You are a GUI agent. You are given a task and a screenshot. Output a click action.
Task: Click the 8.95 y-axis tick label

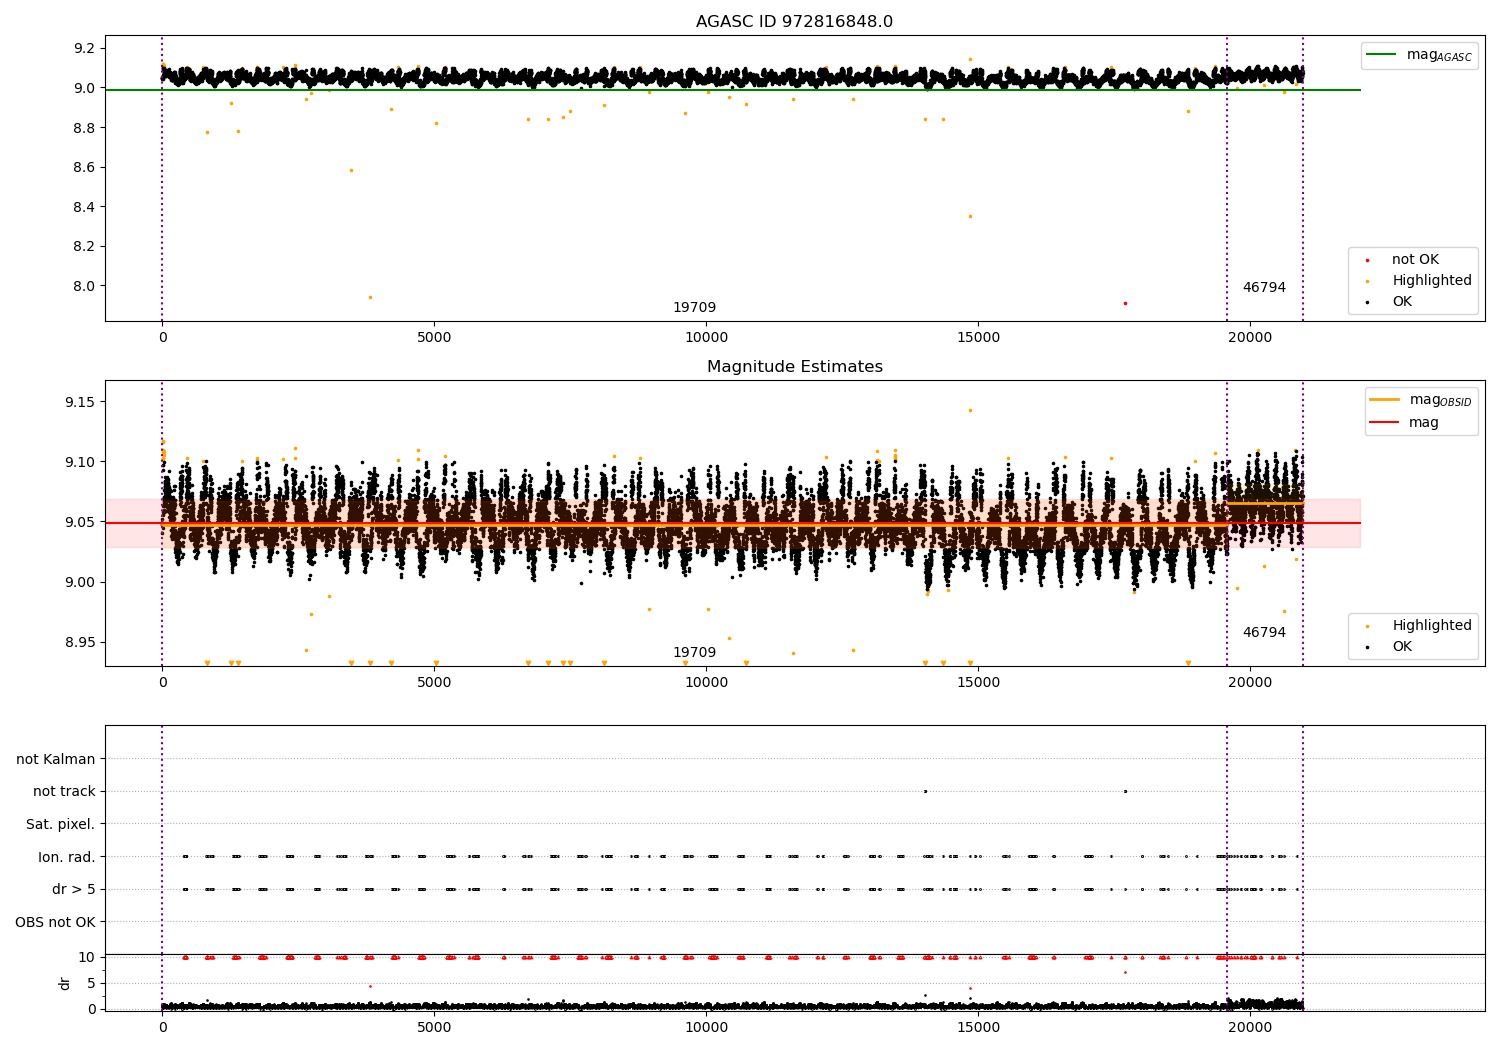pos(81,642)
